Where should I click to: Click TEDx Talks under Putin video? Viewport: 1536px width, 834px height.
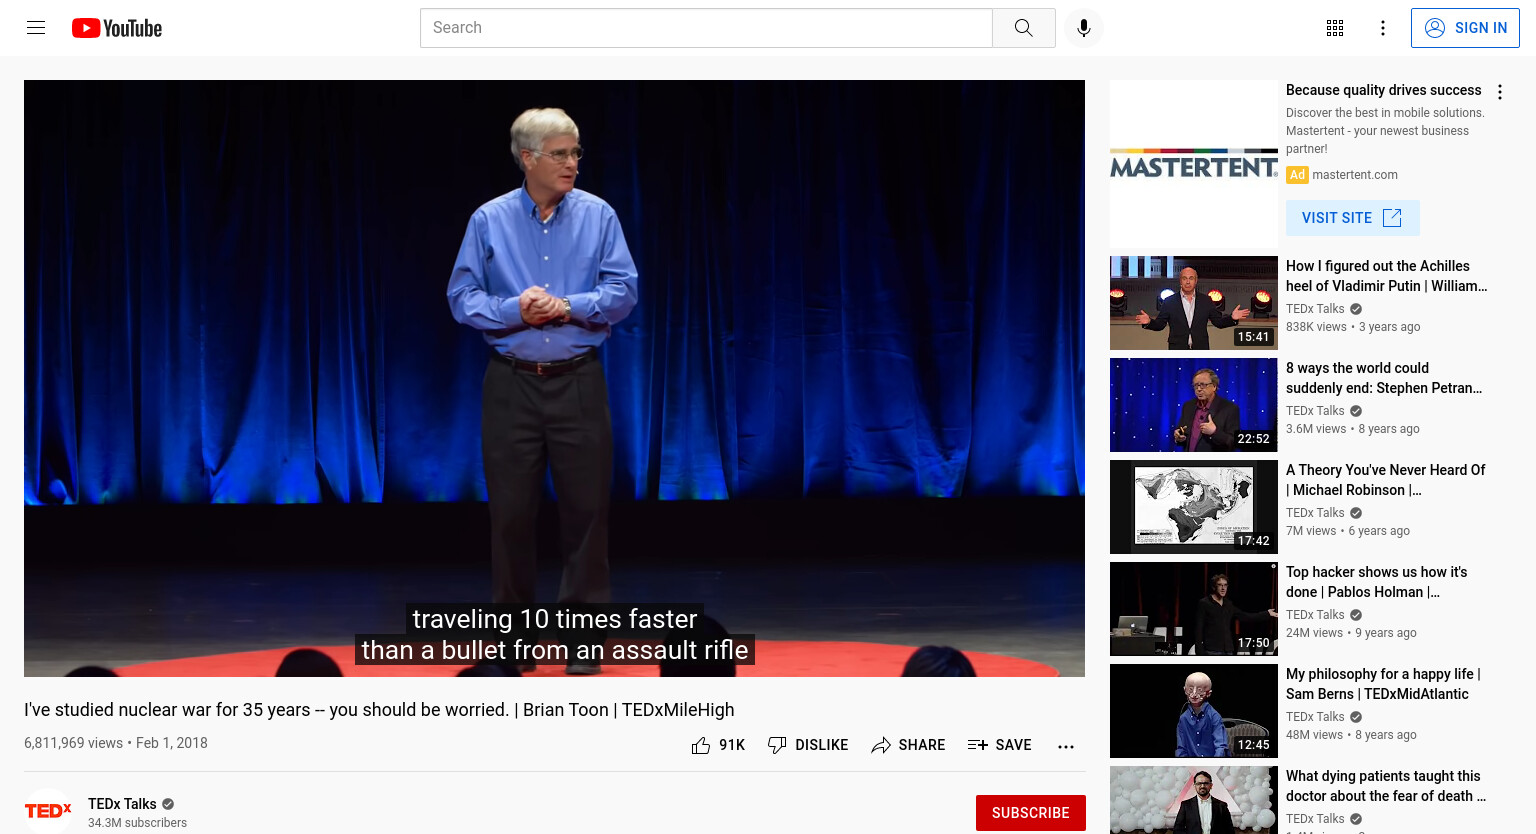pos(1315,309)
